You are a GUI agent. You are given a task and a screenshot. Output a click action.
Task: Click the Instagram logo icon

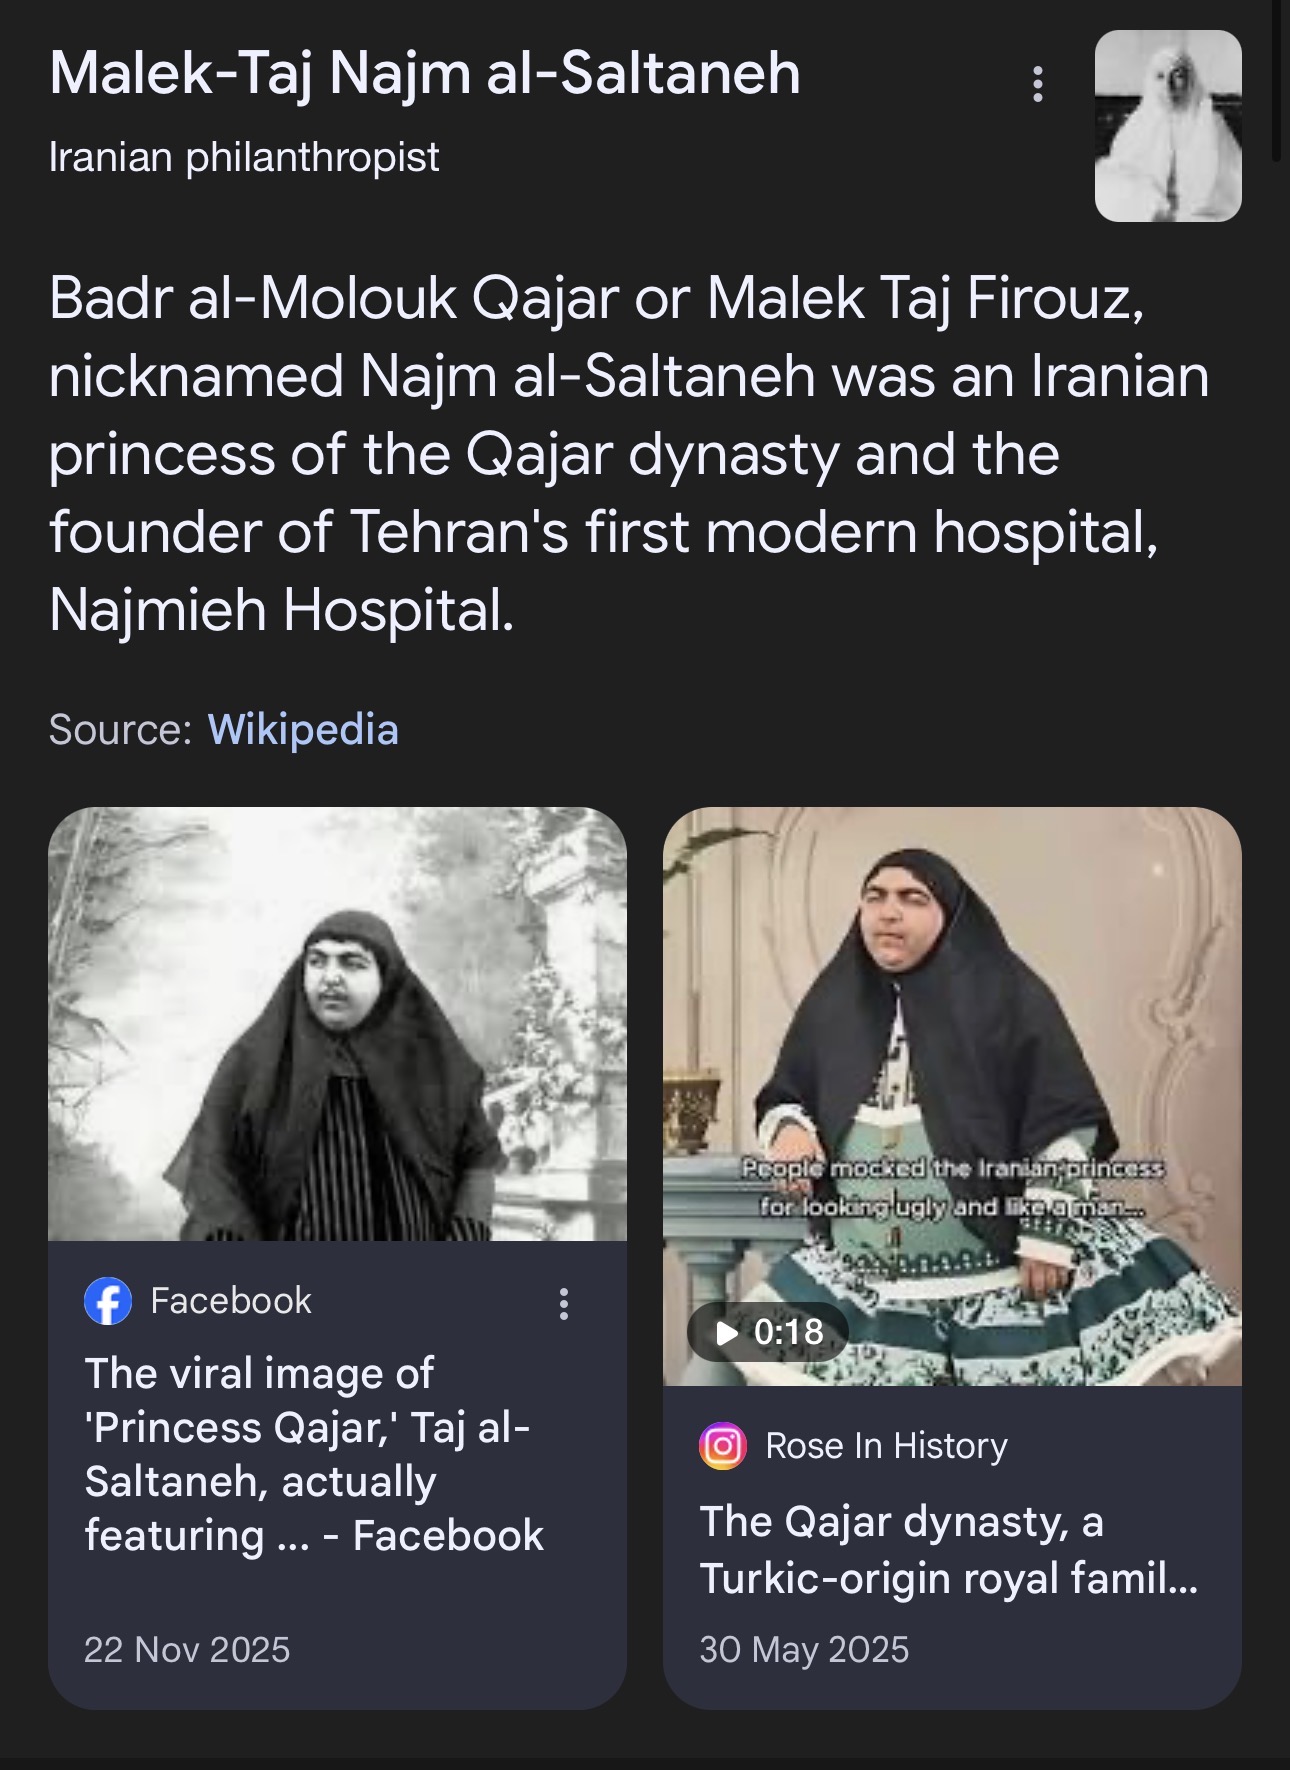pyautogui.click(x=723, y=1446)
